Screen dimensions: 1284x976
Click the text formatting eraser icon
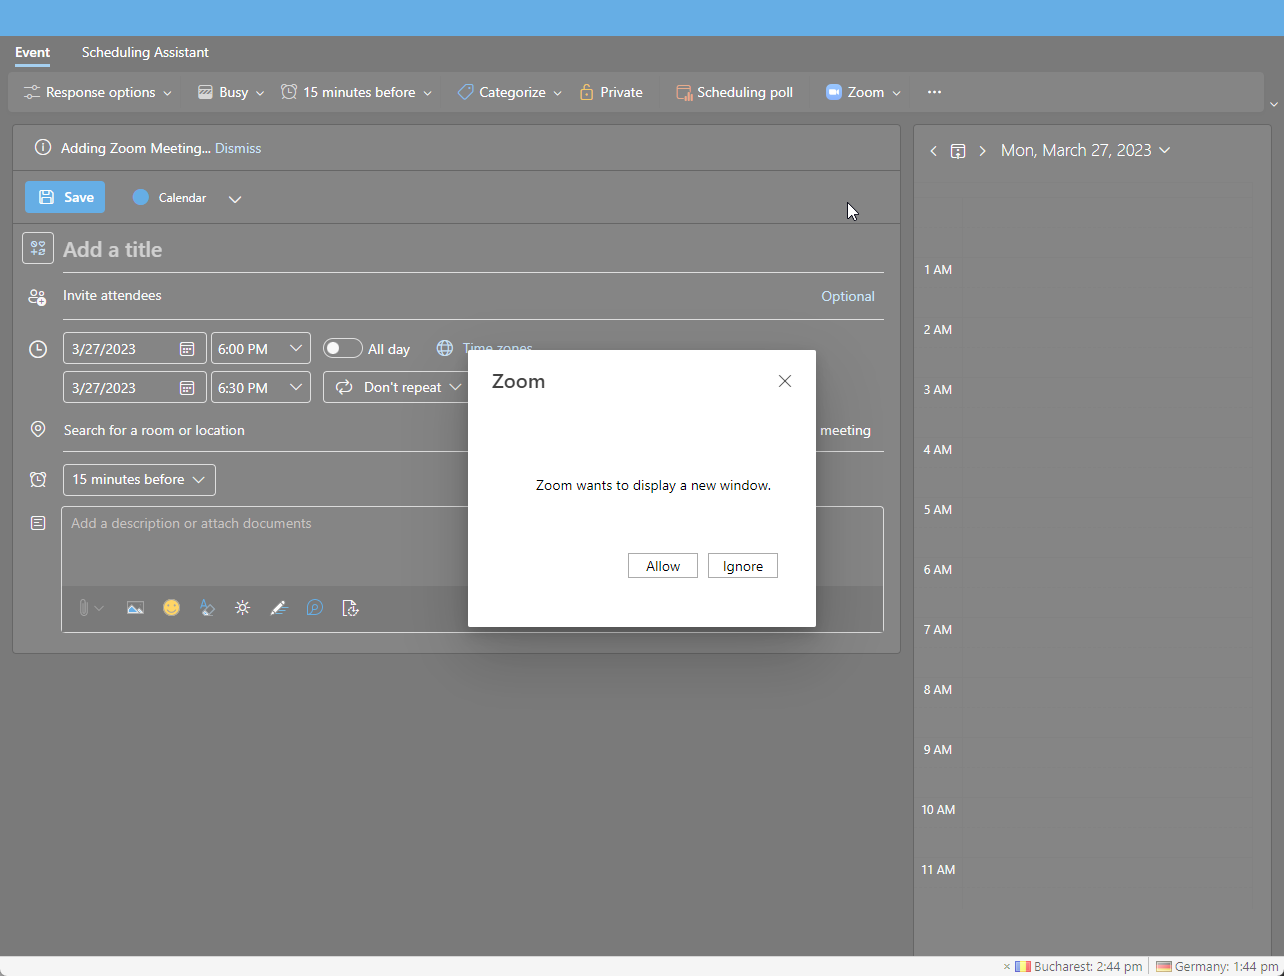207,608
